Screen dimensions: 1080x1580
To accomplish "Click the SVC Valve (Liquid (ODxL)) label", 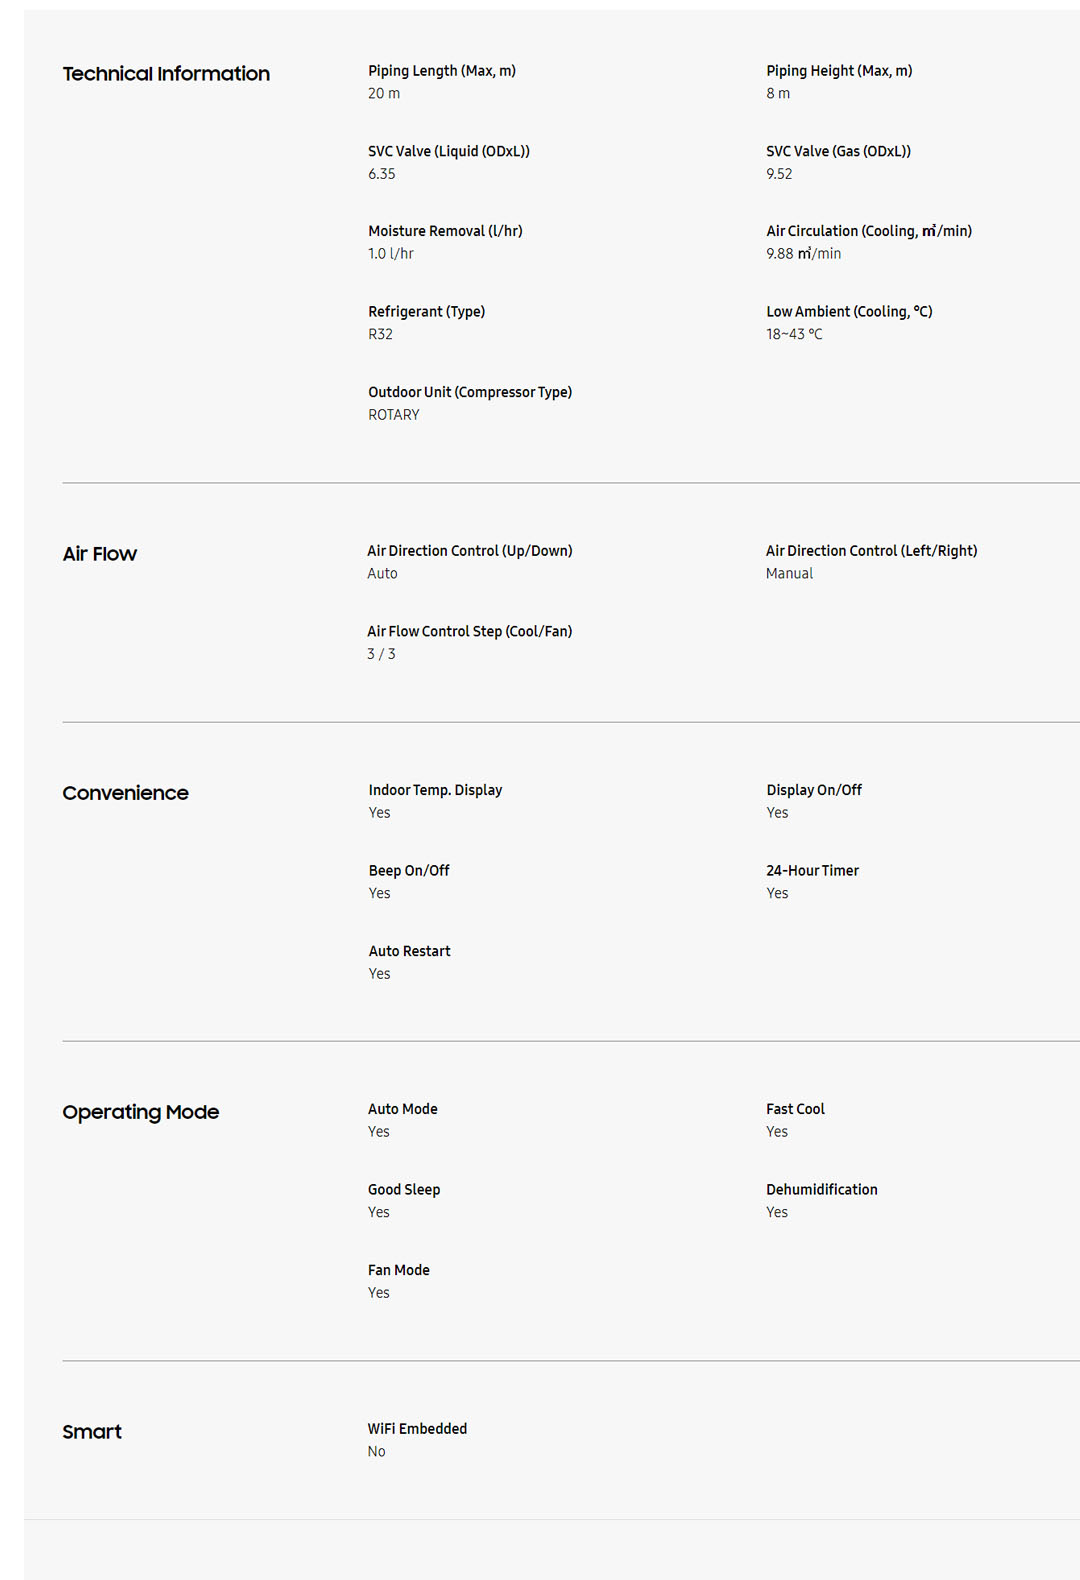I will tap(449, 151).
